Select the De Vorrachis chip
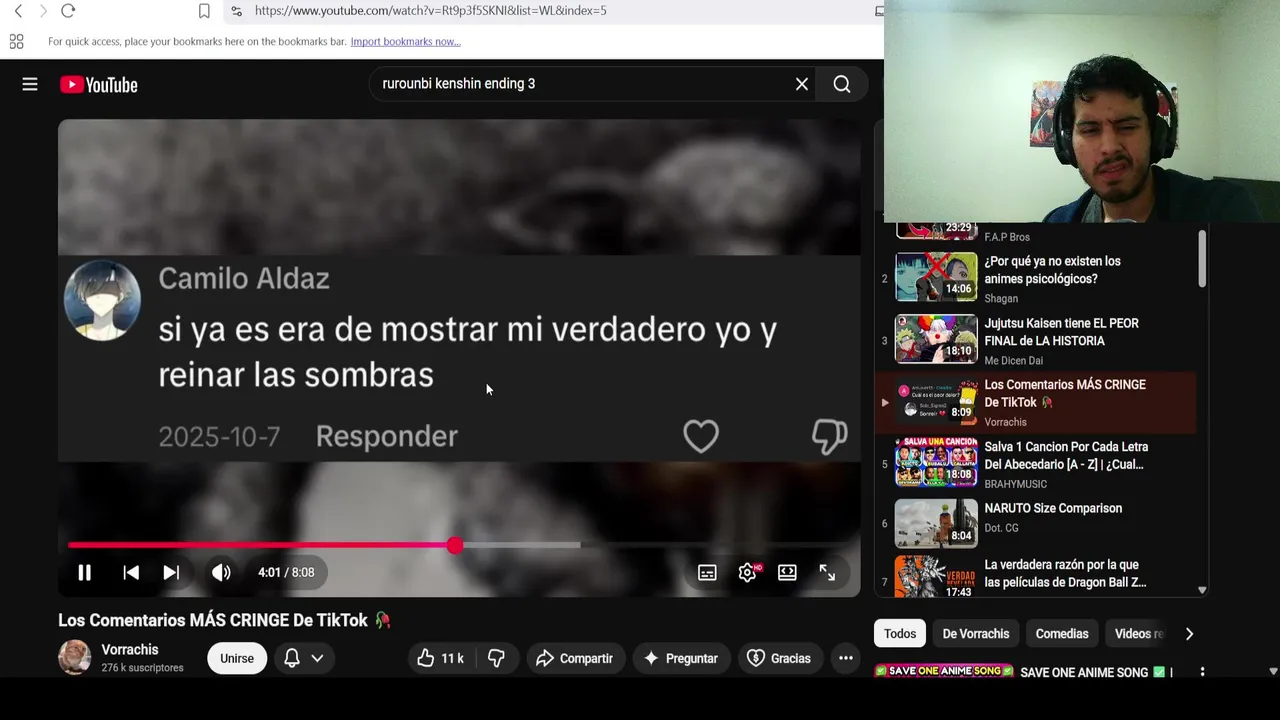Screen dimensions: 1280x720 click(x=976, y=634)
